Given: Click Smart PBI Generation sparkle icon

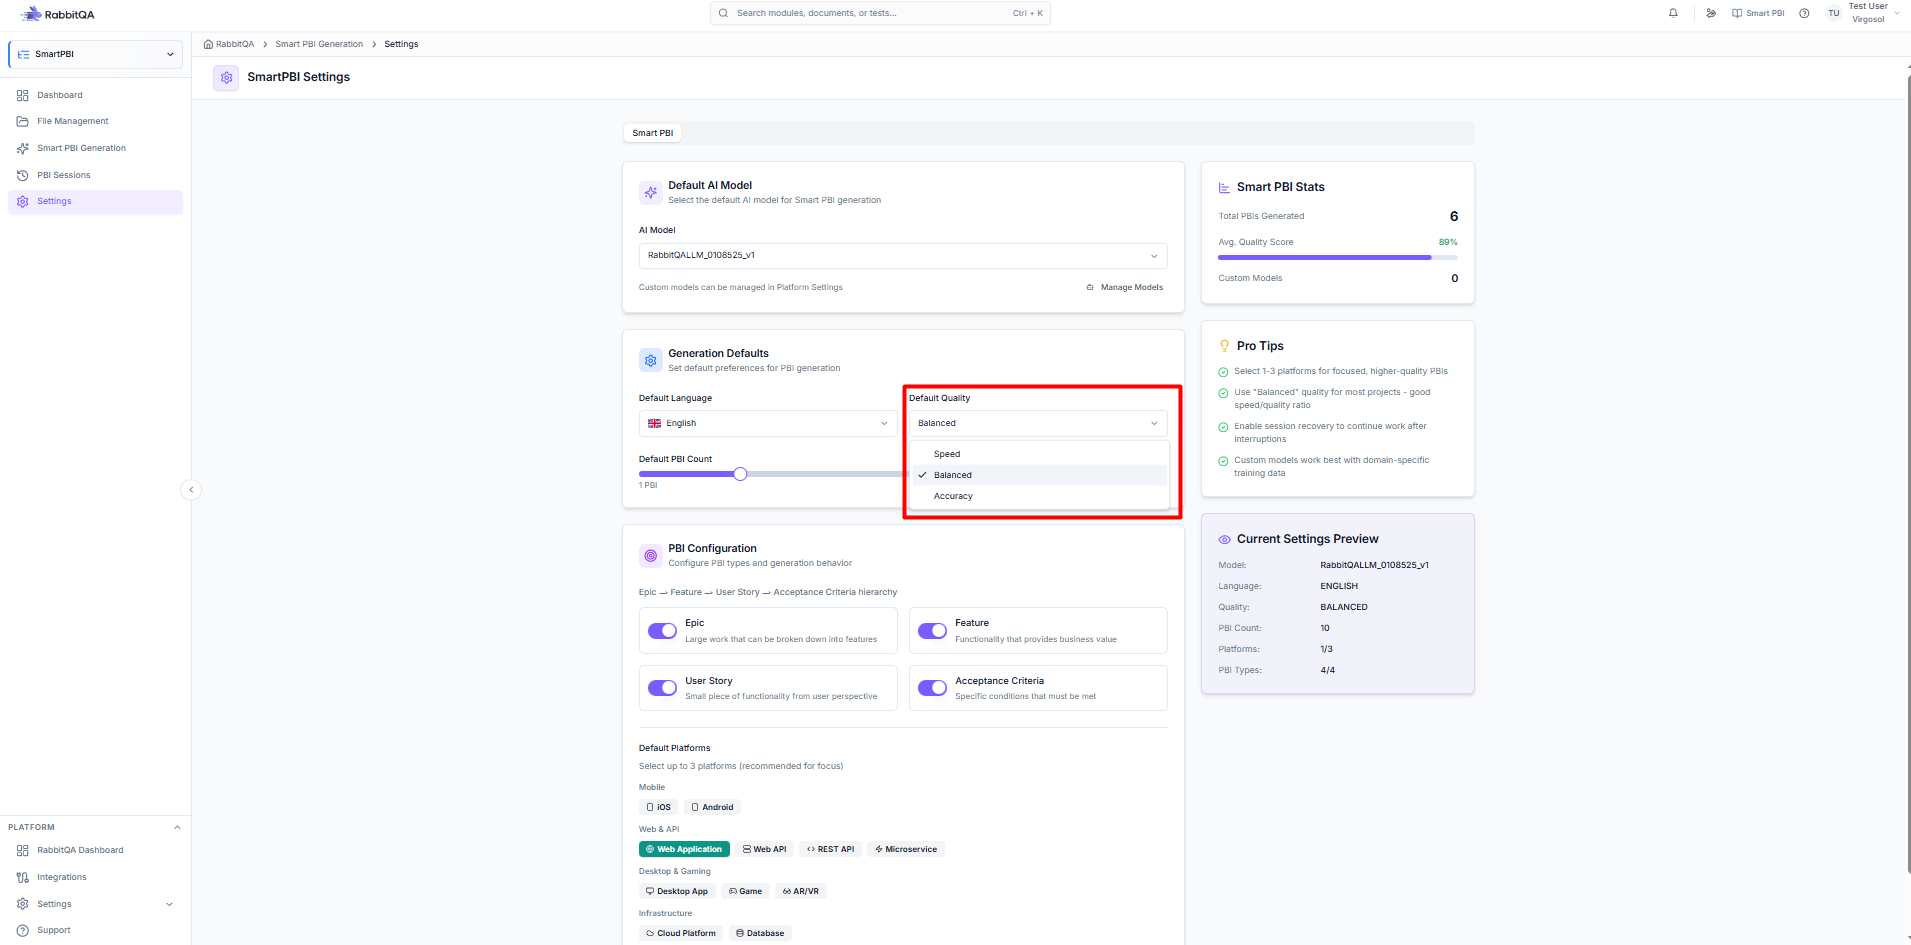Looking at the screenshot, I should (22, 148).
